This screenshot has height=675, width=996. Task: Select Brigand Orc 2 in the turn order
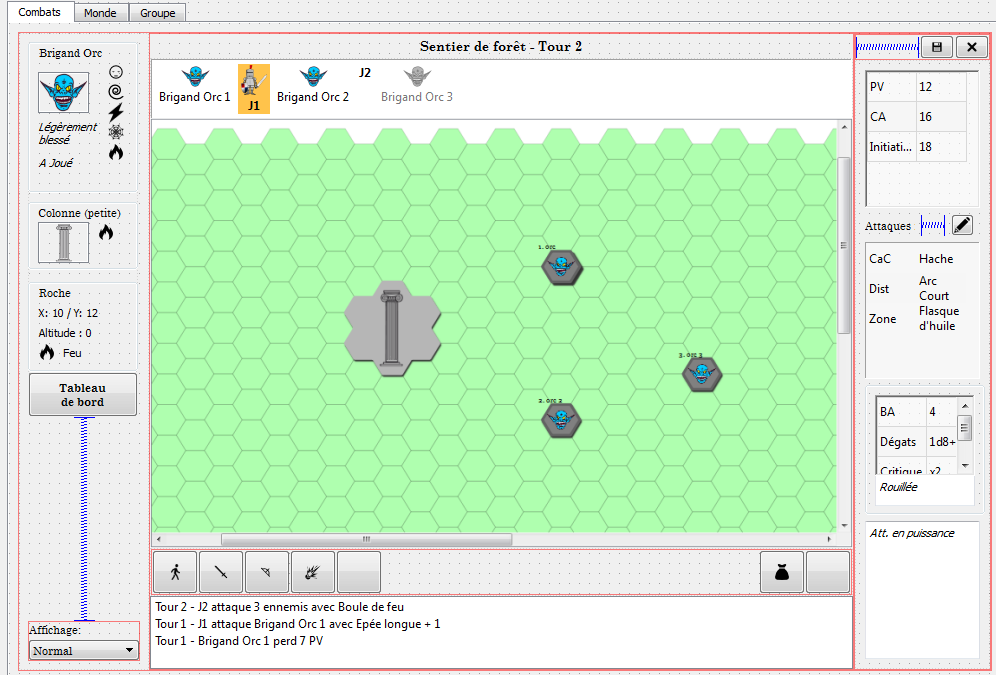tap(313, 85)
